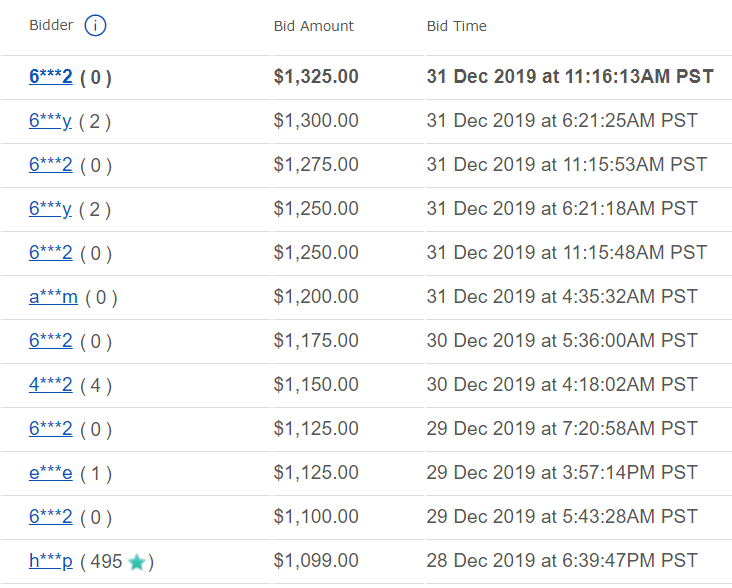The height and width of the screenshot is (588, 732).
Task: Click the Bid Time column header
Action: tap(456, 26)
